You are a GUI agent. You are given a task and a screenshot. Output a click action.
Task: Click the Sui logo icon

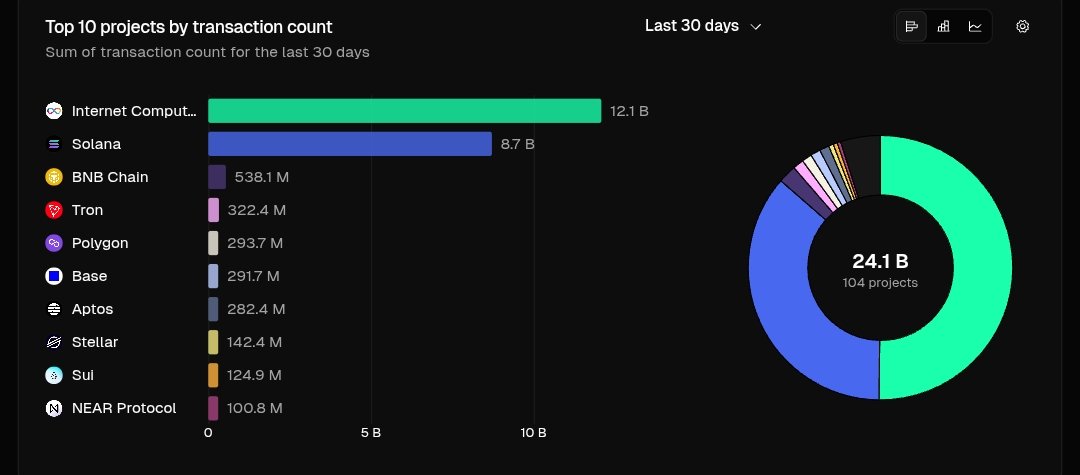[54, 375]
